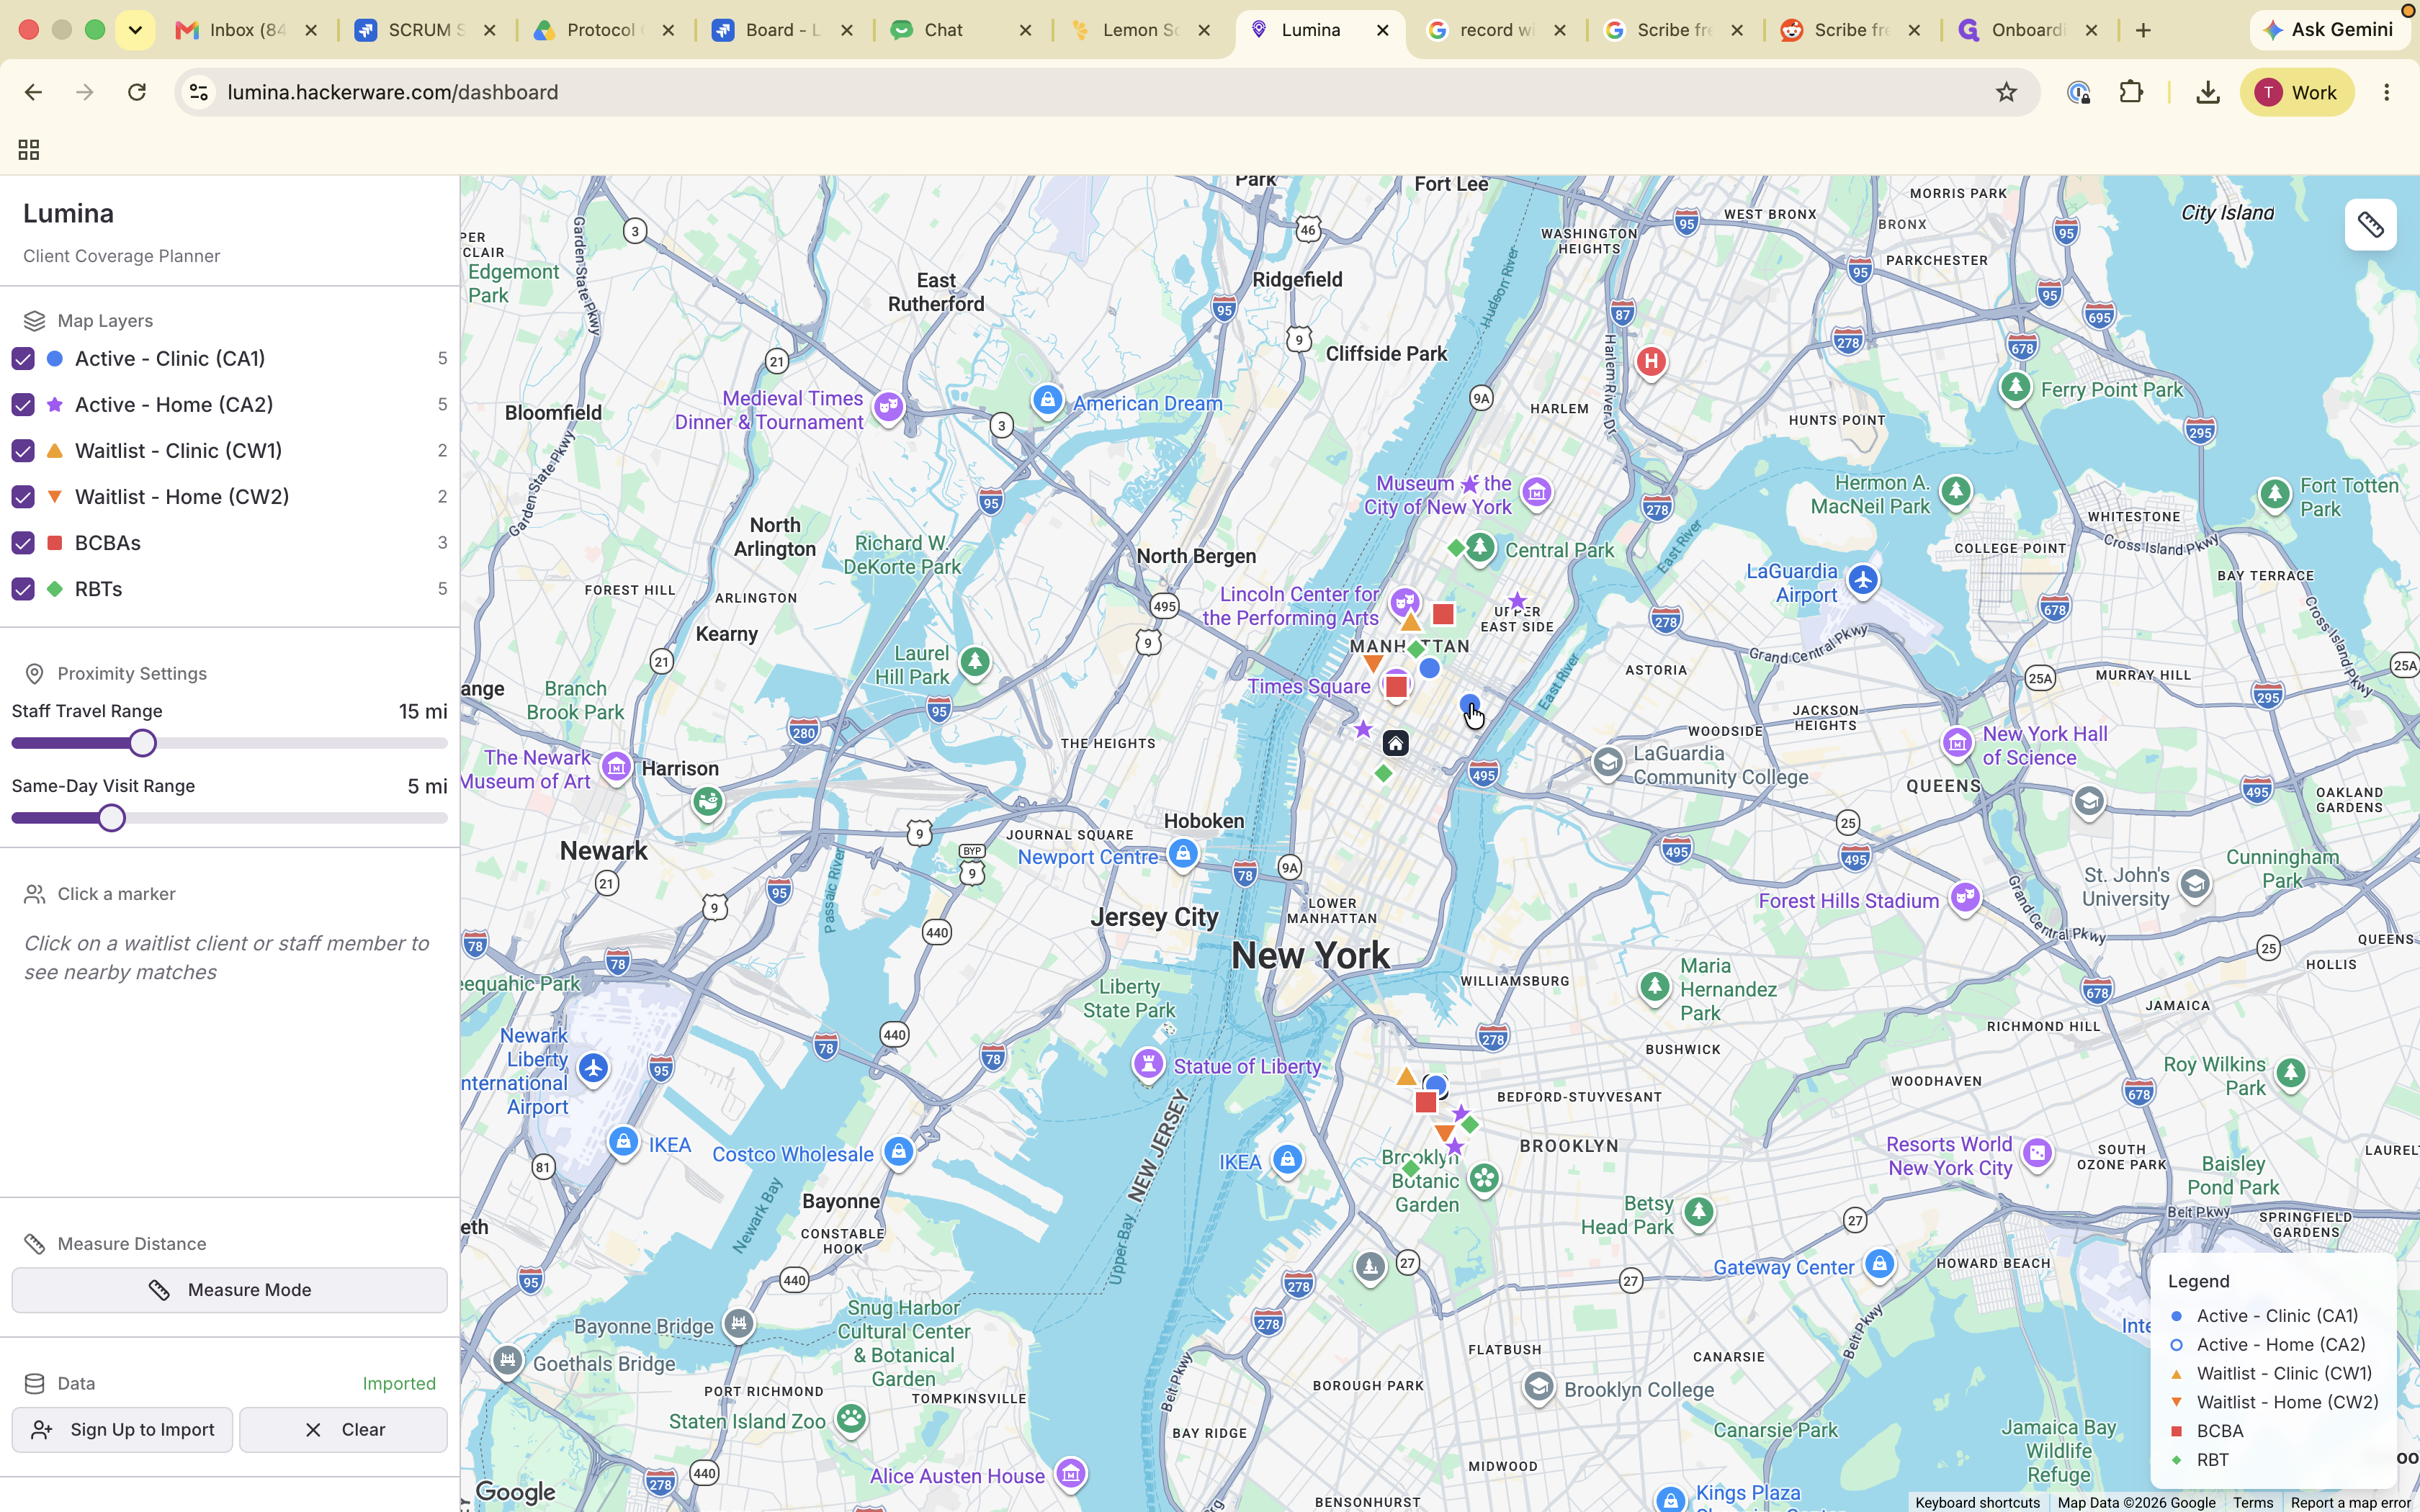Click the Google logo on the map
2420x1512 pixels.
click(515, 1492)
